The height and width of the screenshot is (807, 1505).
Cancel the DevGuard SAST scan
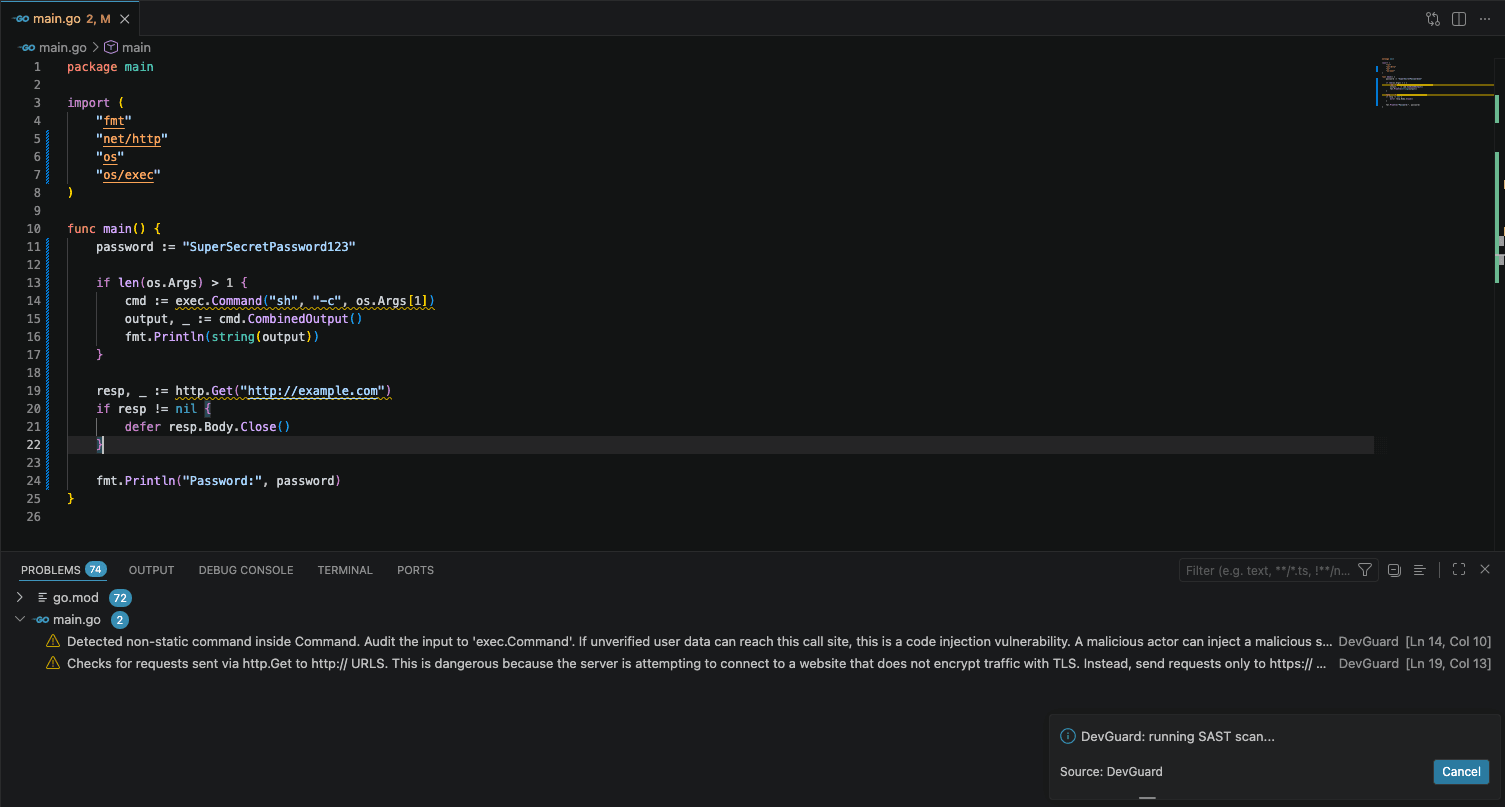(x=1461, y=771)
